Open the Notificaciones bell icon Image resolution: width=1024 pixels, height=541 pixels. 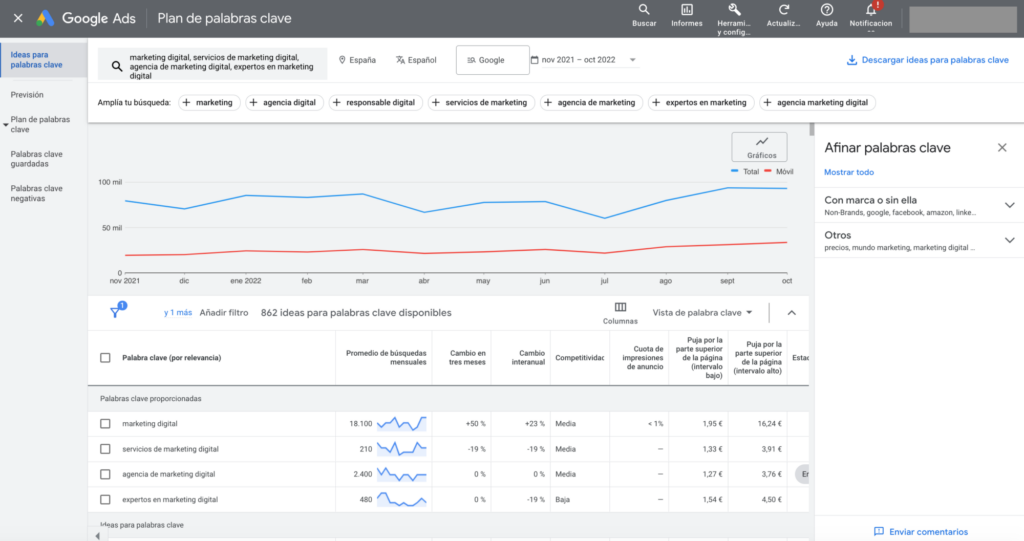click(x=871, y=16)
